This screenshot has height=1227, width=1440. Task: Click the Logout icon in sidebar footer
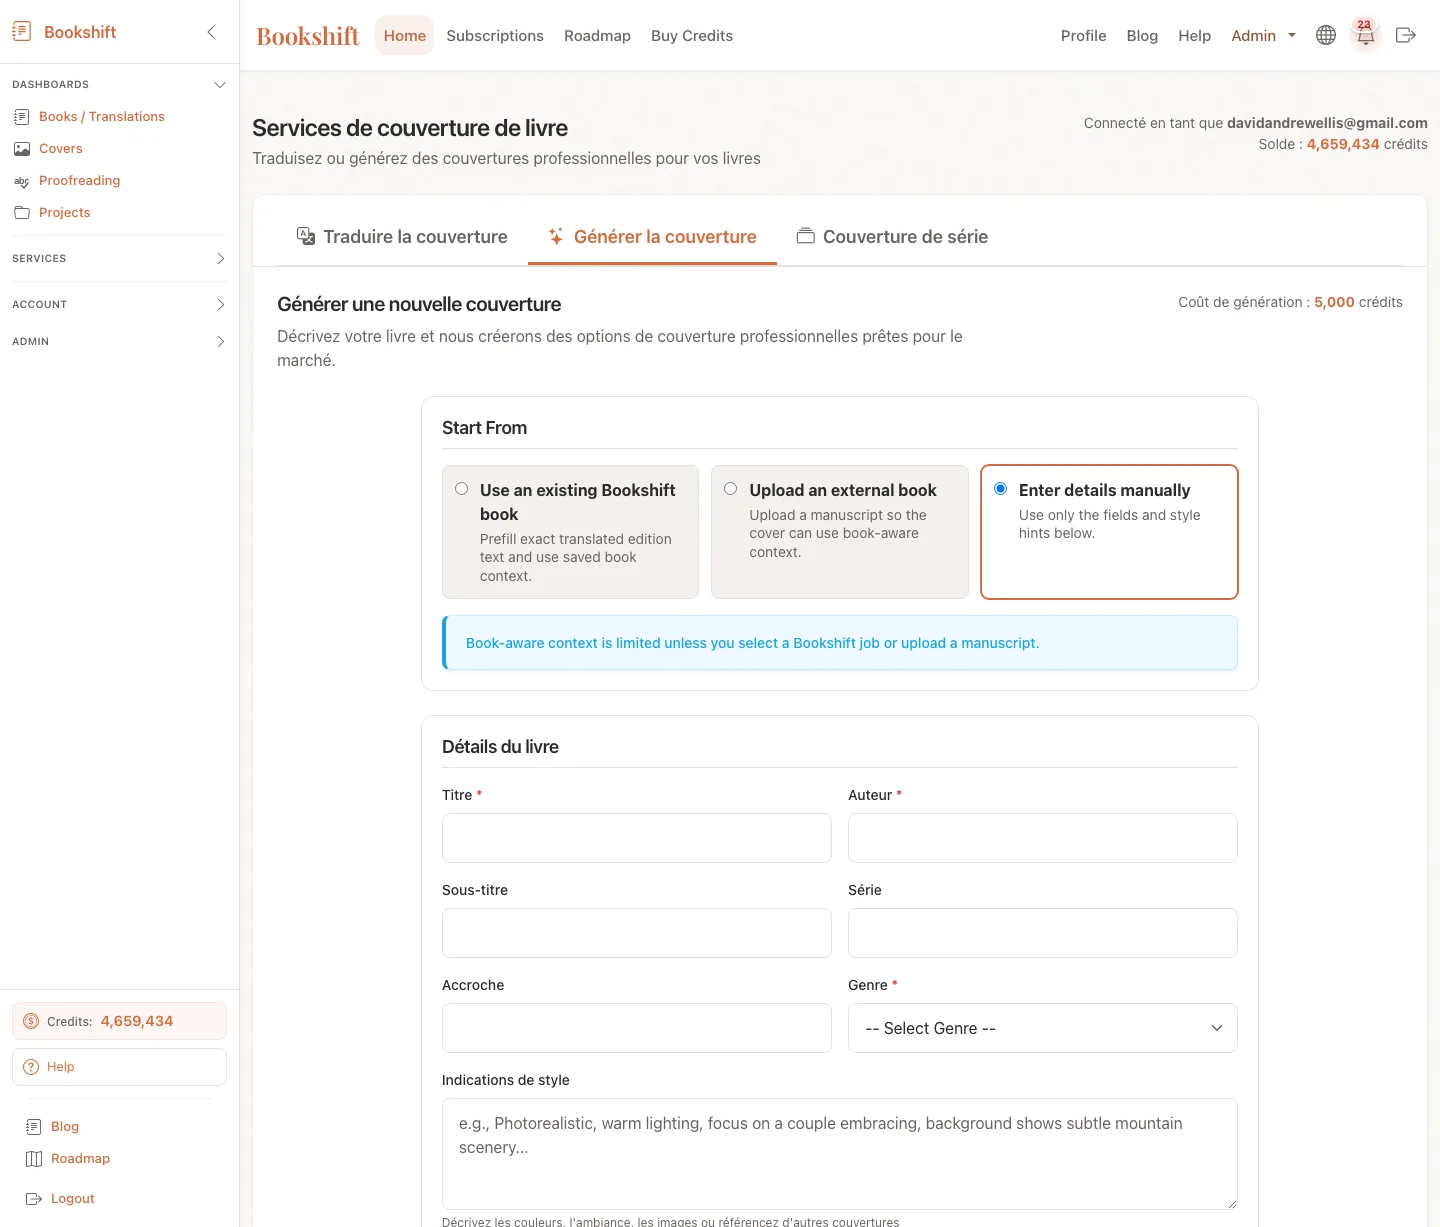(x=34, y=1199)
